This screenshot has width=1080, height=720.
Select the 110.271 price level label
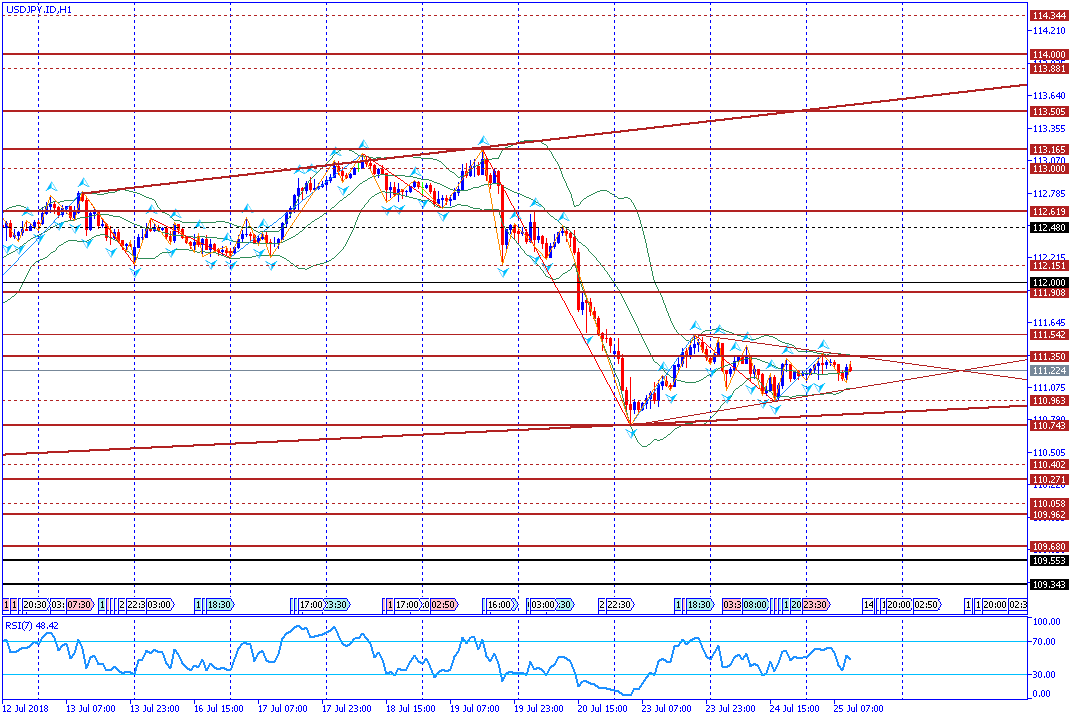[x=1048, y=480]
